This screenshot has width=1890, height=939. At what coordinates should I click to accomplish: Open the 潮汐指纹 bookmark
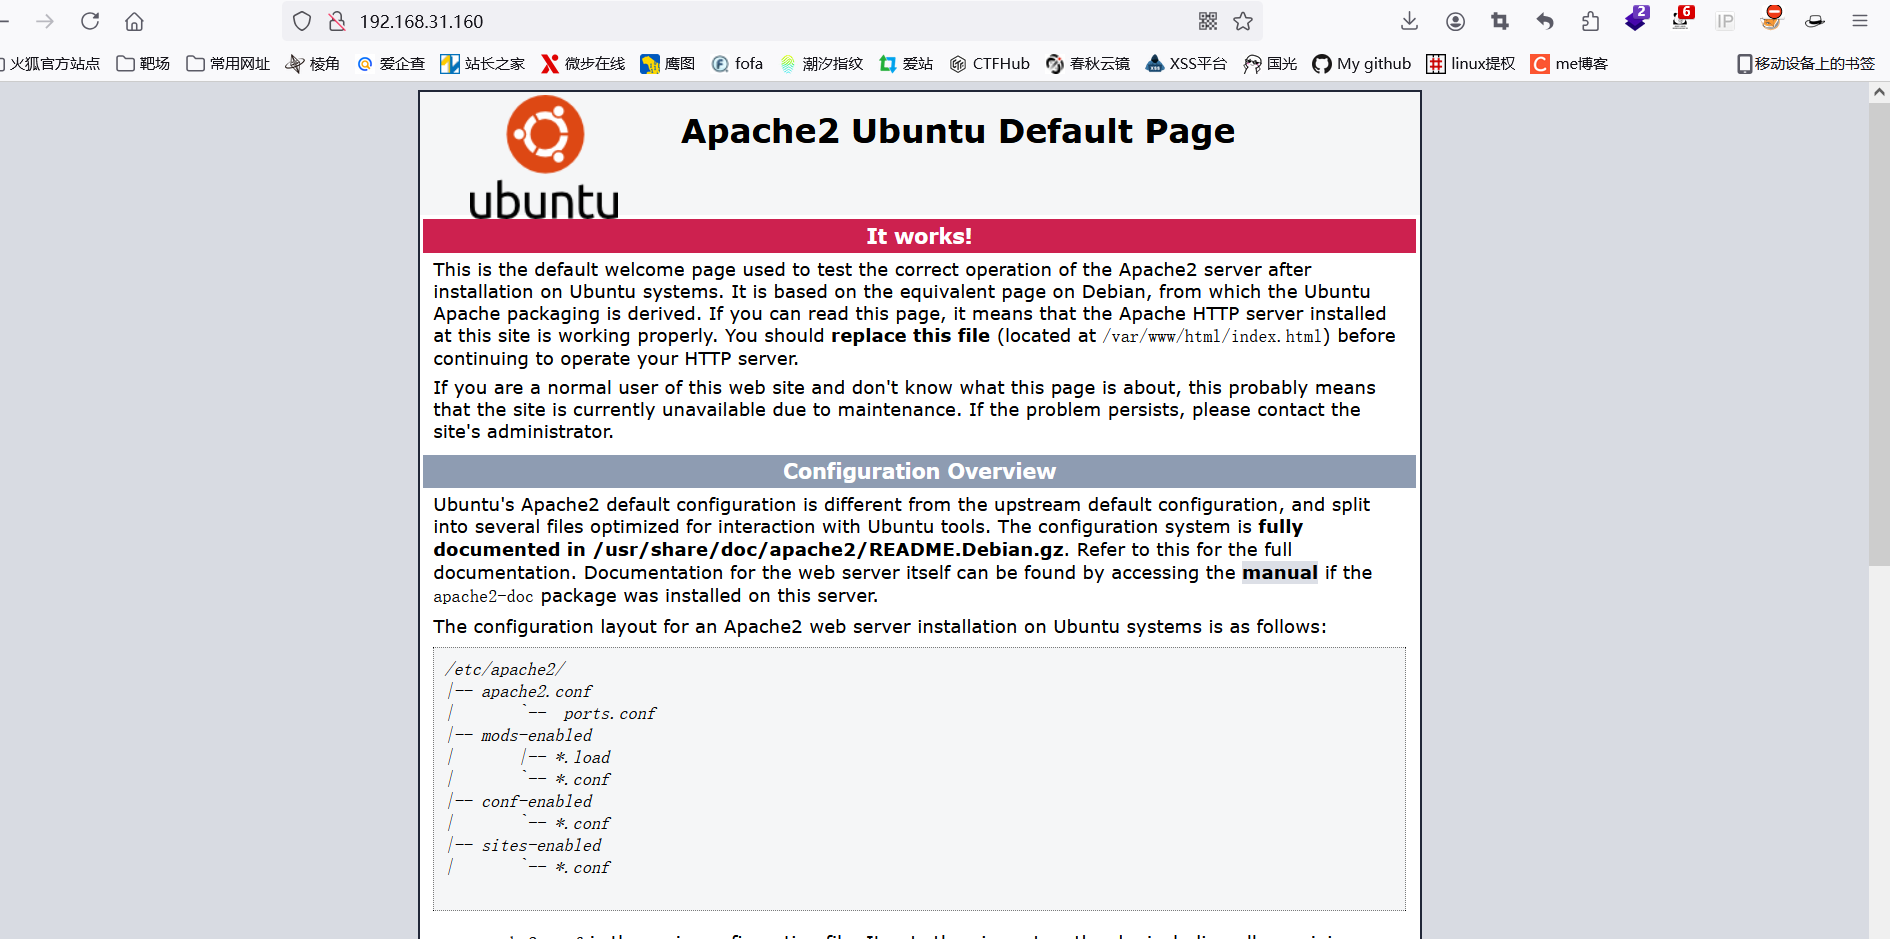coord(821,64)
